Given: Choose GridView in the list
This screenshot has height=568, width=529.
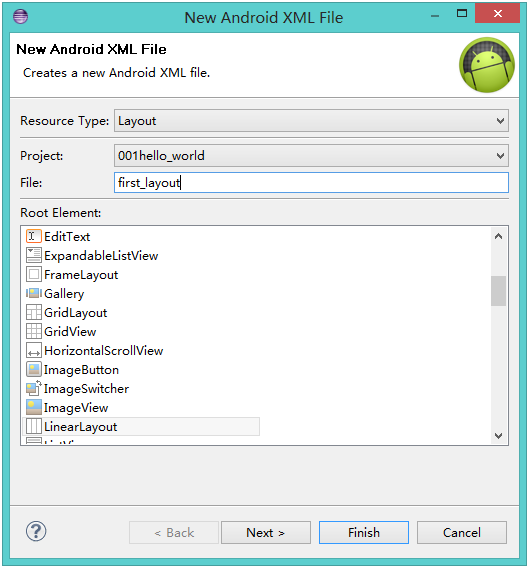Looking at the screenshot, I should pos(70,332).
